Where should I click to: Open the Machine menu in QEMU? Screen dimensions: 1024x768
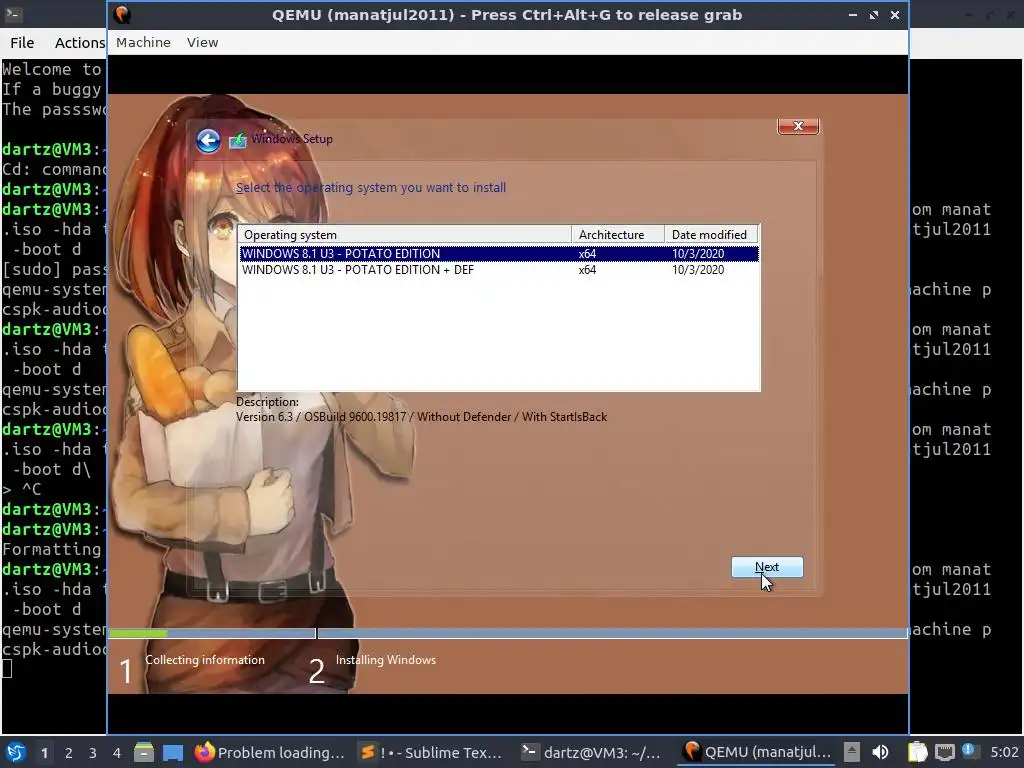pyautogui.click(x=143, y=42)
